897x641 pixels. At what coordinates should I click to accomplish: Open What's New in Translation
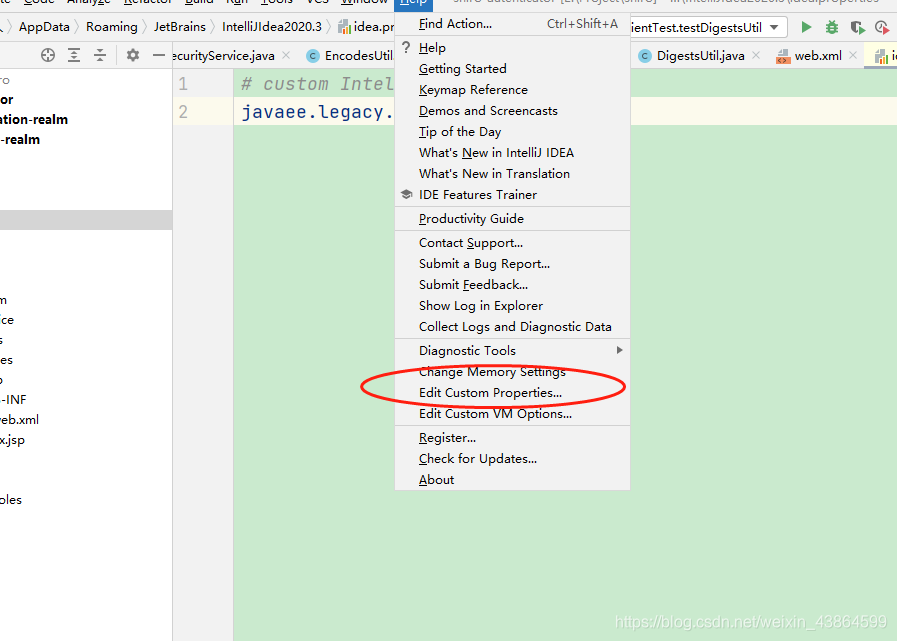[513, 173]
